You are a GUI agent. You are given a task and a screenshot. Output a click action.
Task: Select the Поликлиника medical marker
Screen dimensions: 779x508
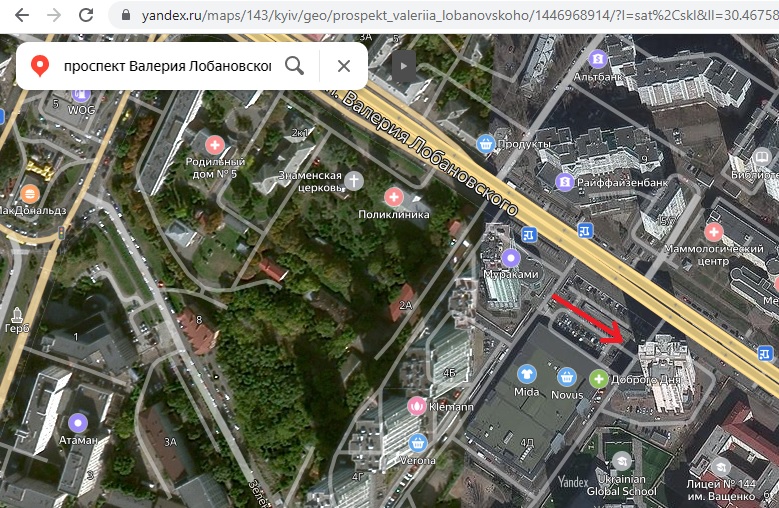click(x=394, y=197)
